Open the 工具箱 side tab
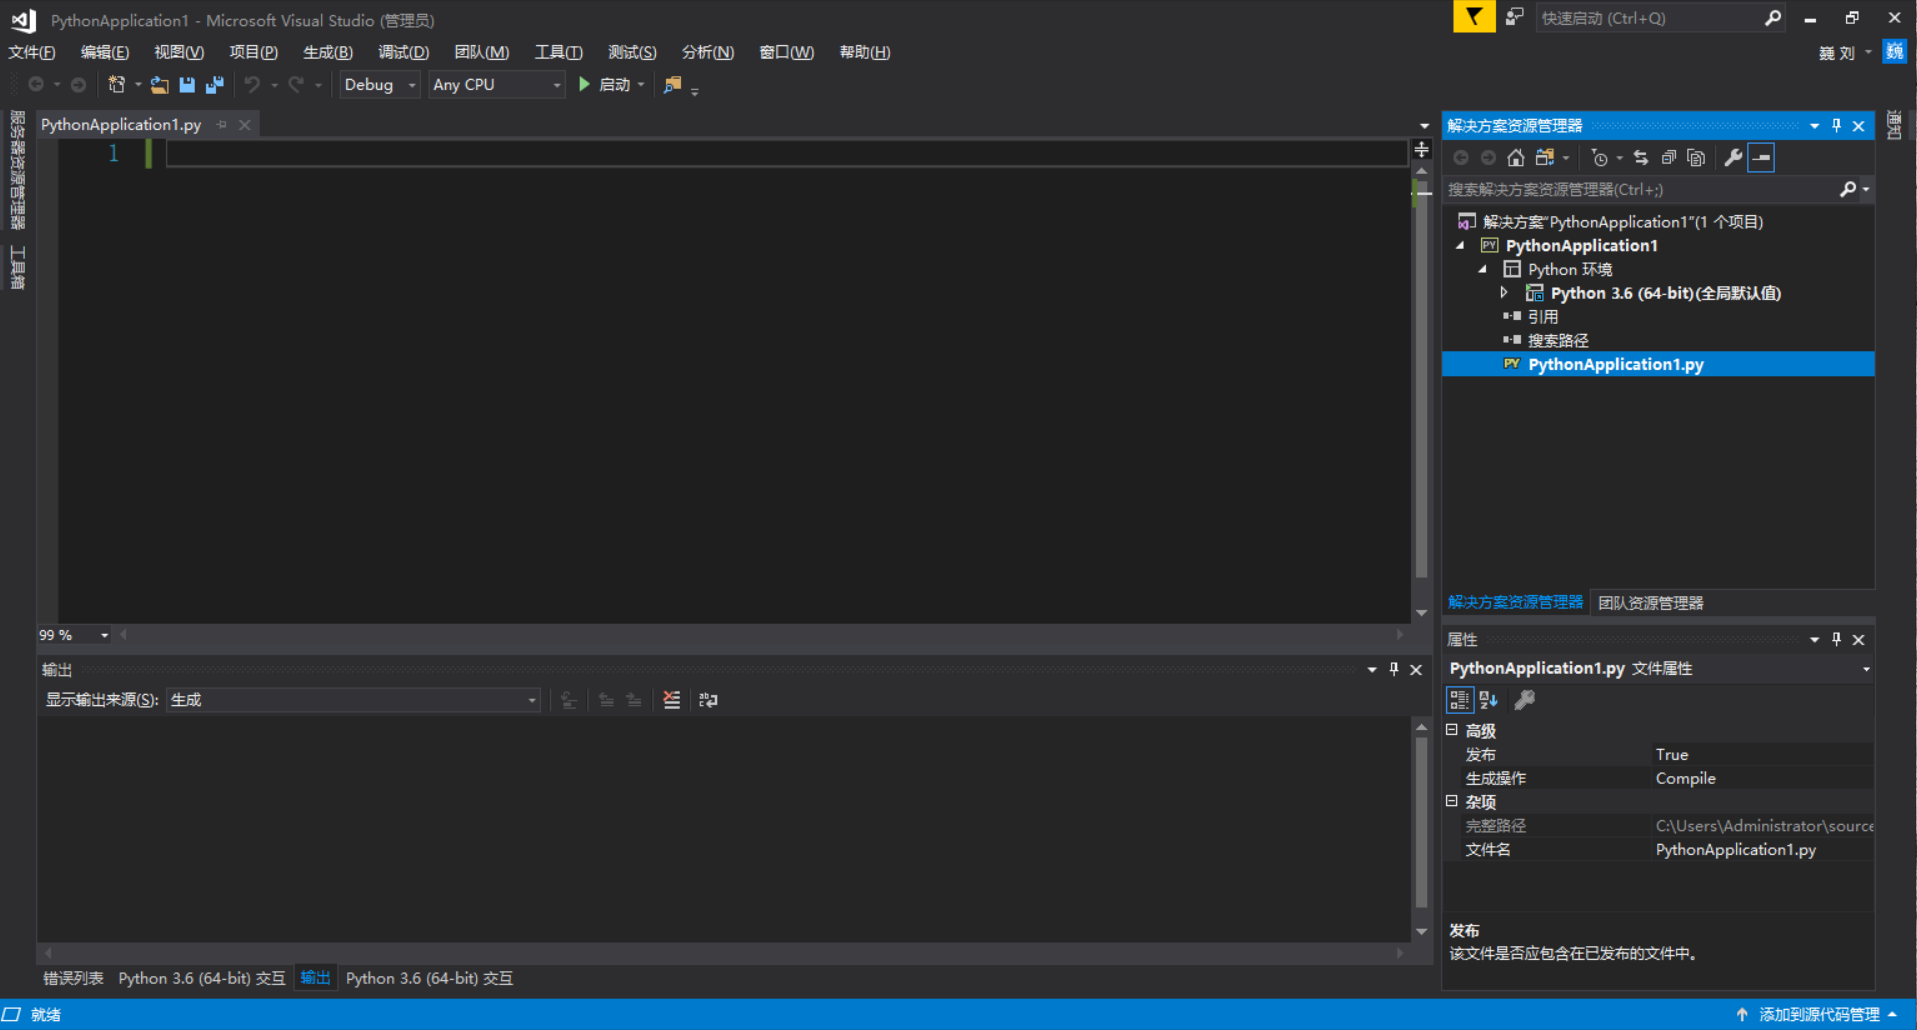 (17, 268)
